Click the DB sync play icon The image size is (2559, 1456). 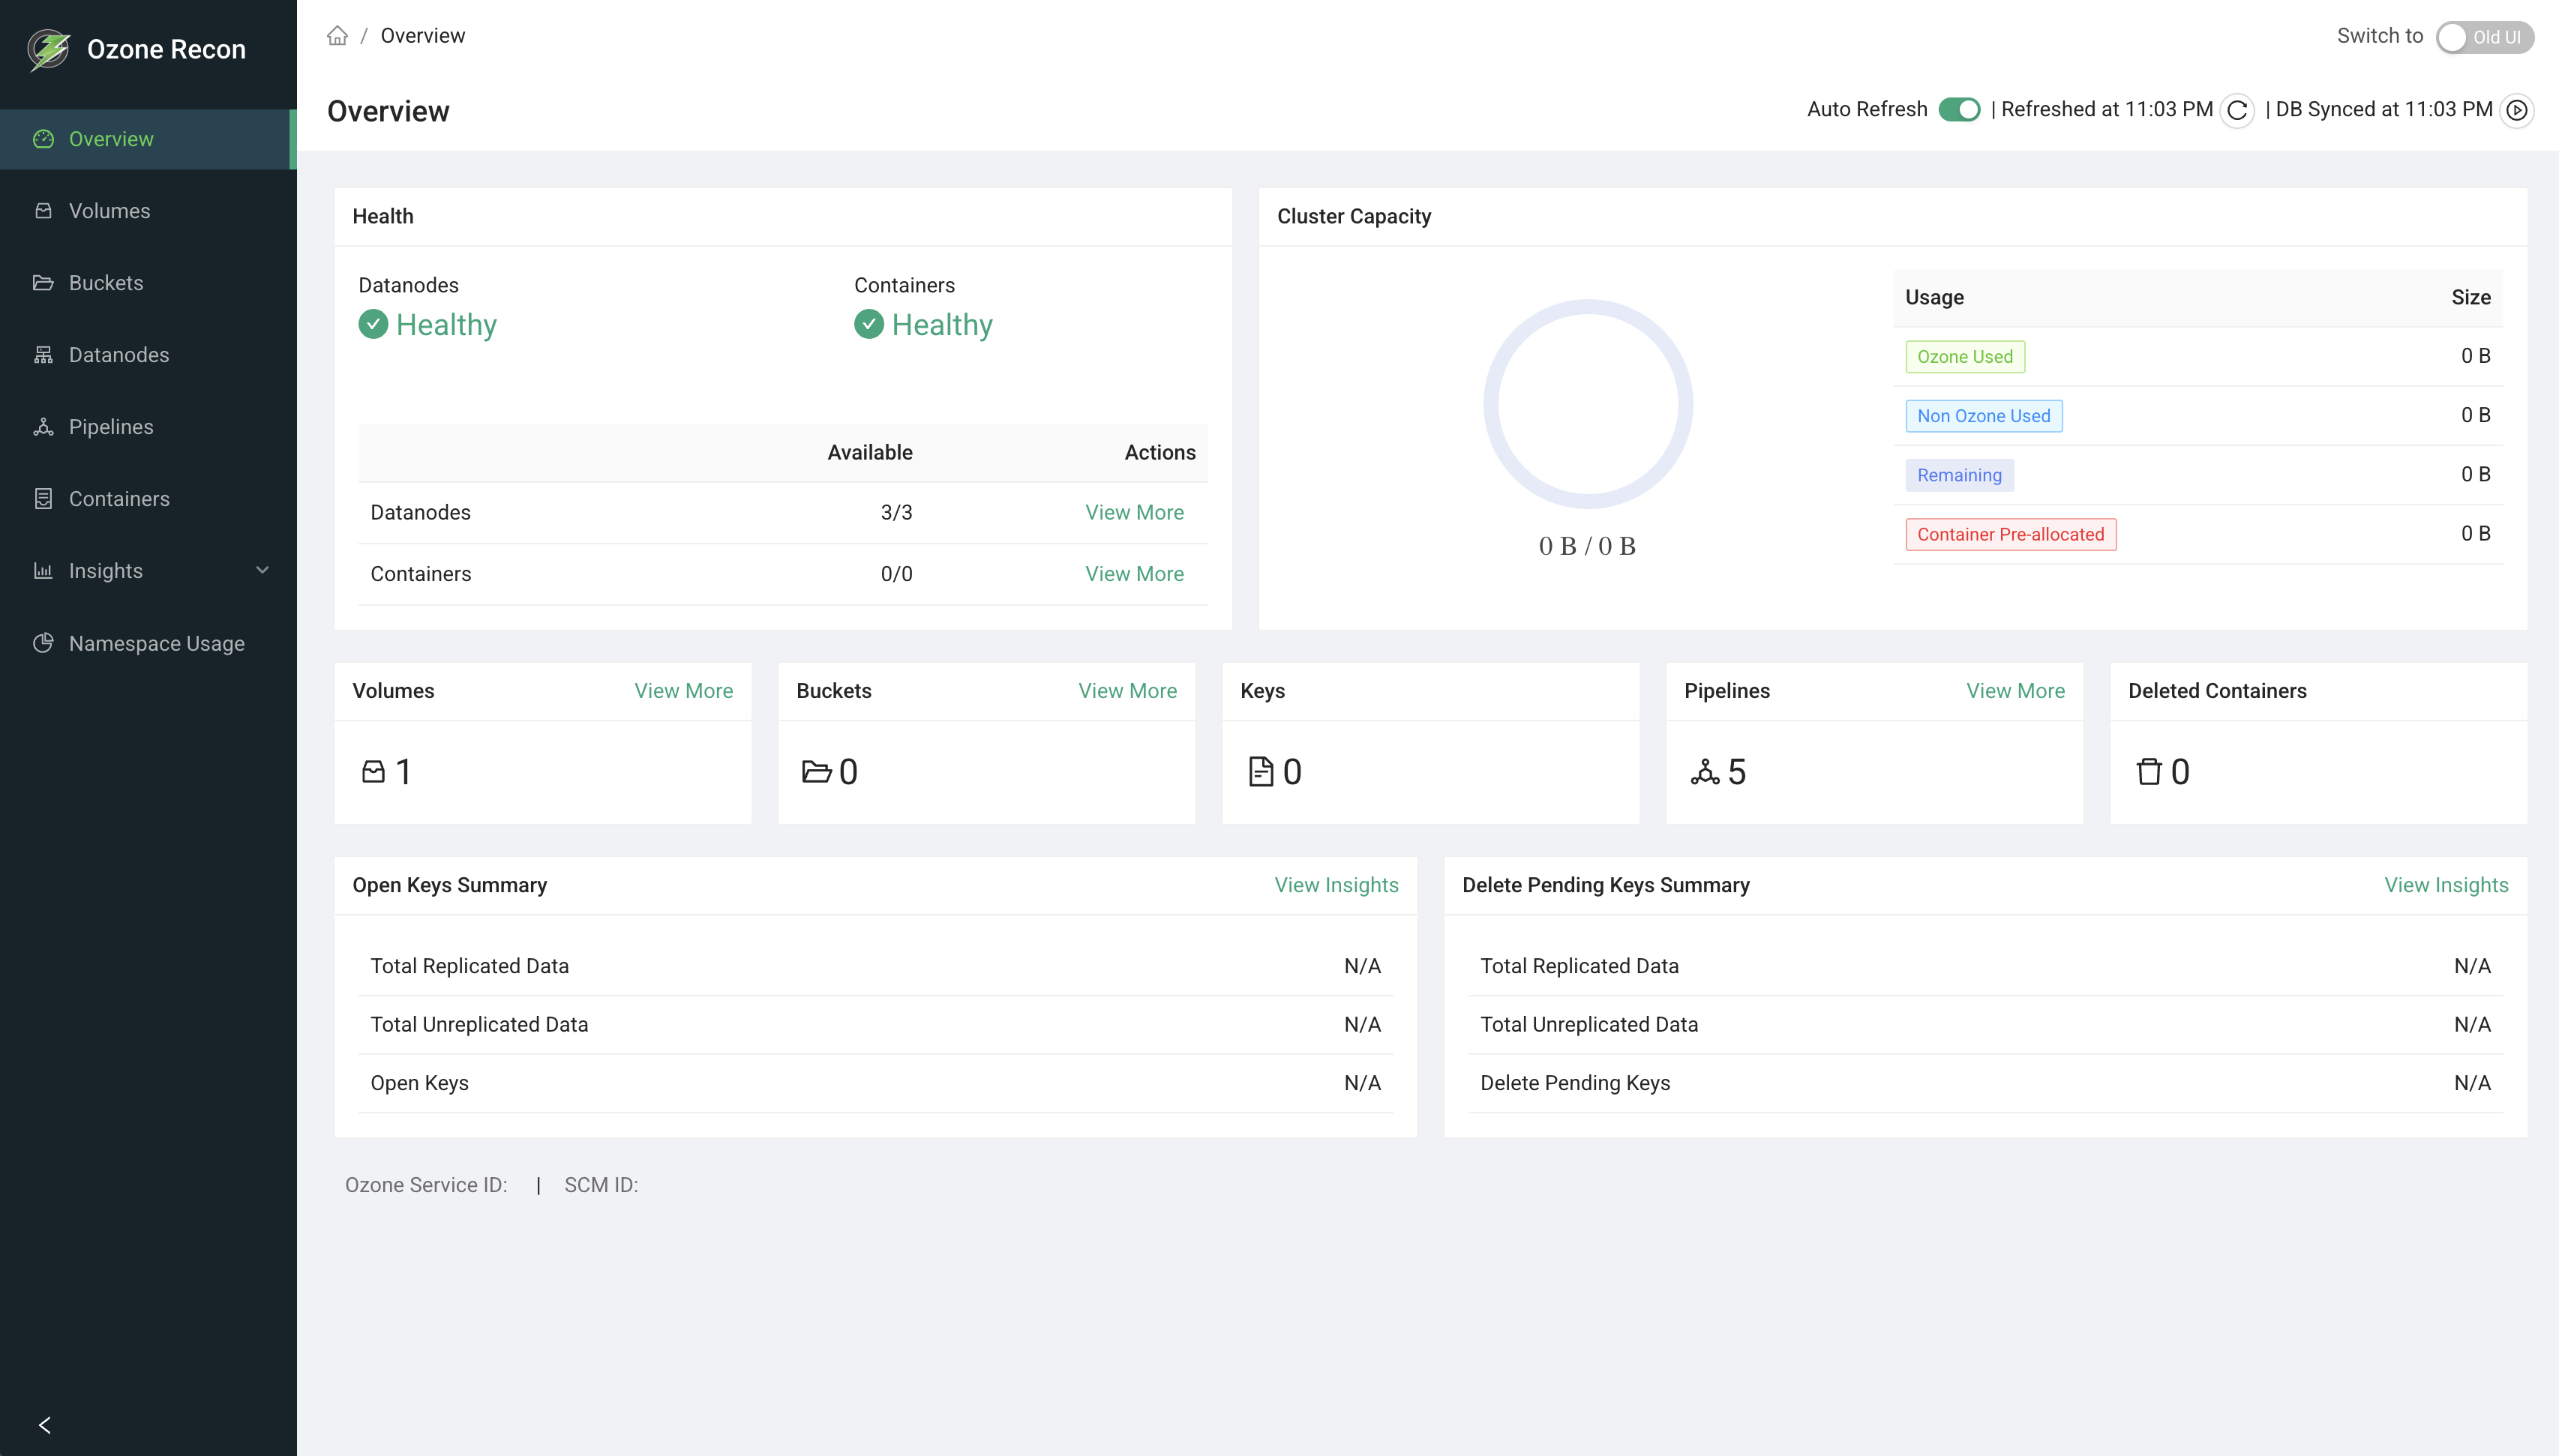2518,111
